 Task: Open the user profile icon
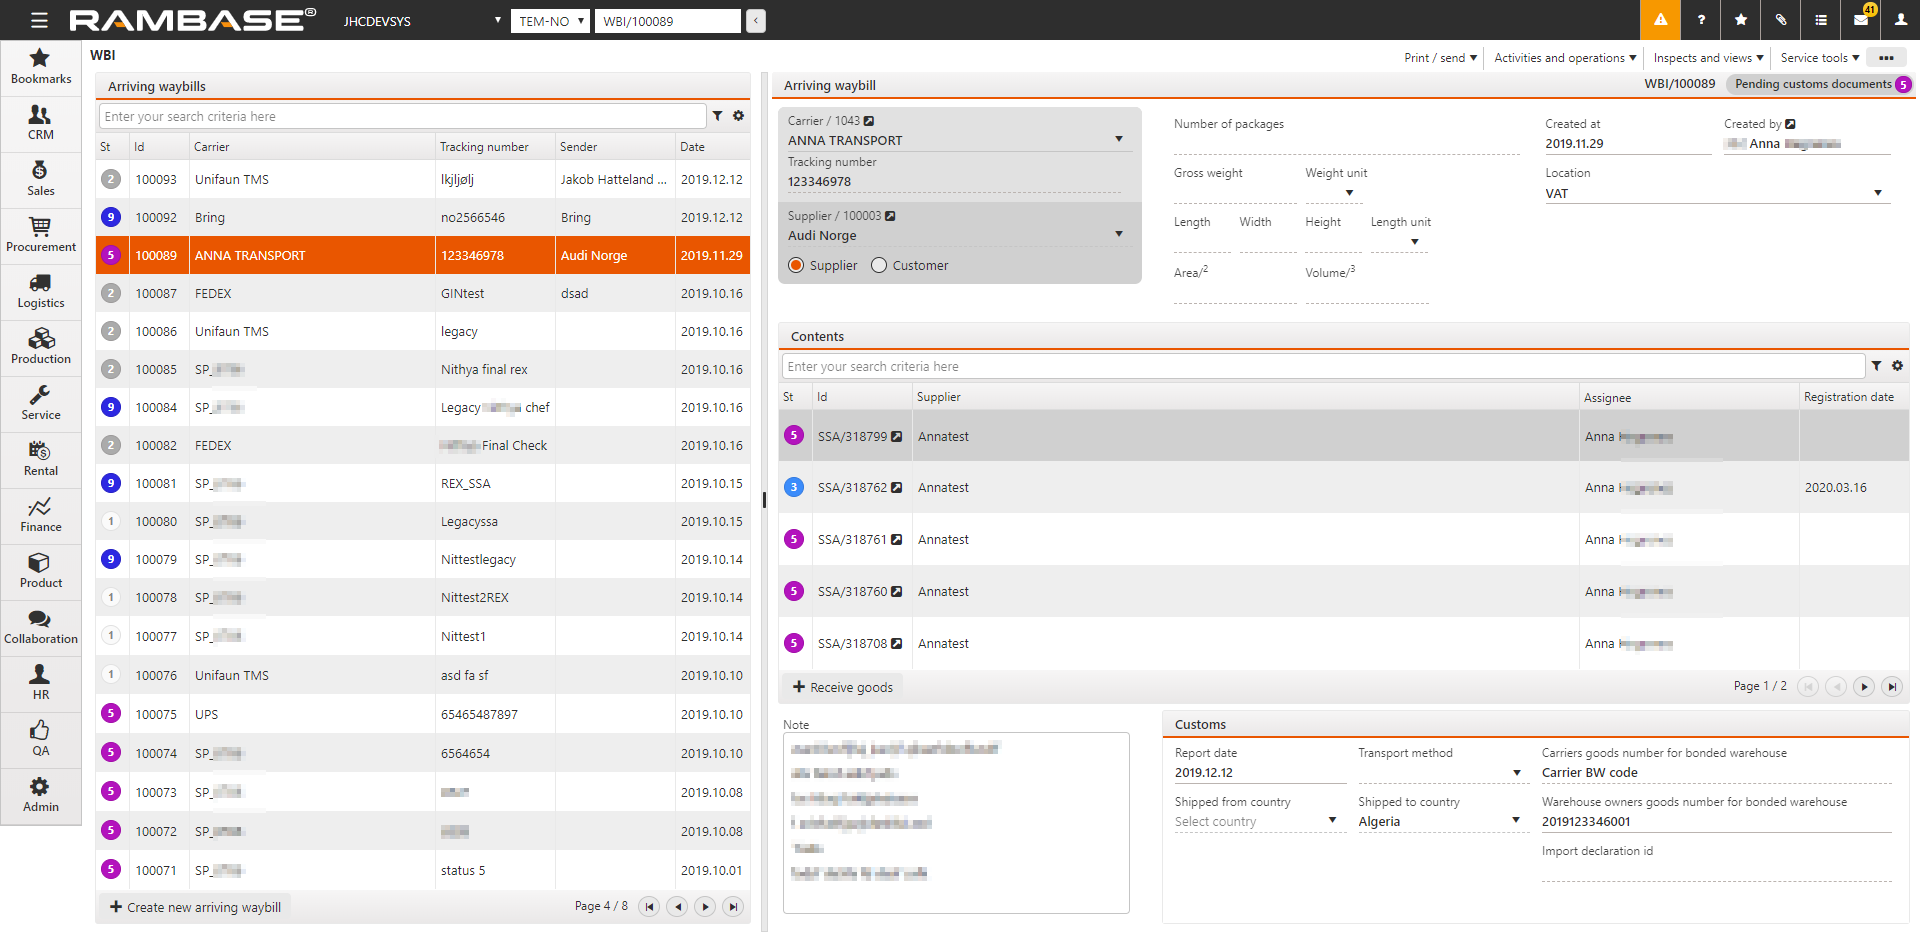[1901, 20]
